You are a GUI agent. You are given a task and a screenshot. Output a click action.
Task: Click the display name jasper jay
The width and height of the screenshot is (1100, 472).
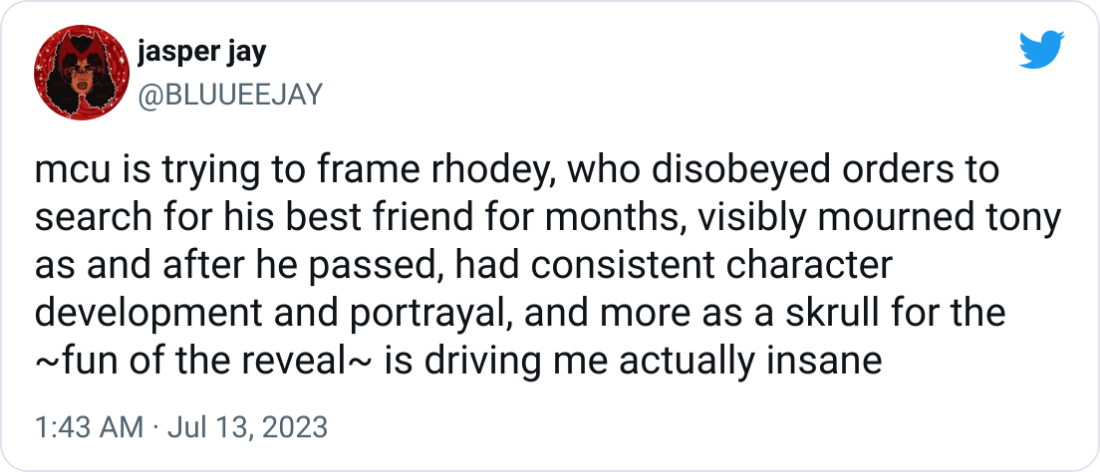tap(202, 53)
